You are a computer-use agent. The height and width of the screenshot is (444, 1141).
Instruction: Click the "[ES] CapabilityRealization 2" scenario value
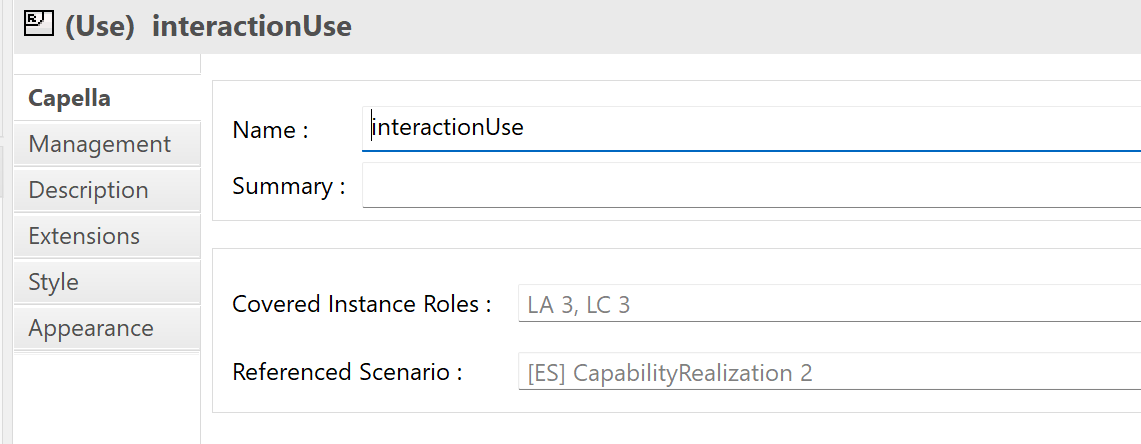click(670, 374)
